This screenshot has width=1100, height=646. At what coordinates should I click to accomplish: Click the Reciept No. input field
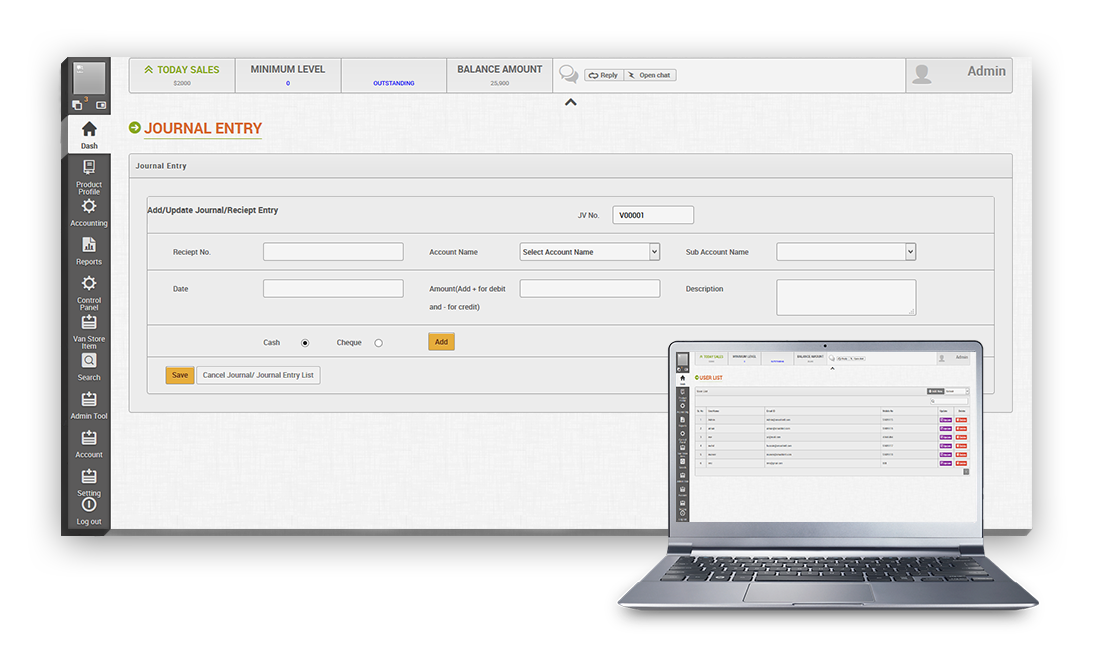[333, 252]
